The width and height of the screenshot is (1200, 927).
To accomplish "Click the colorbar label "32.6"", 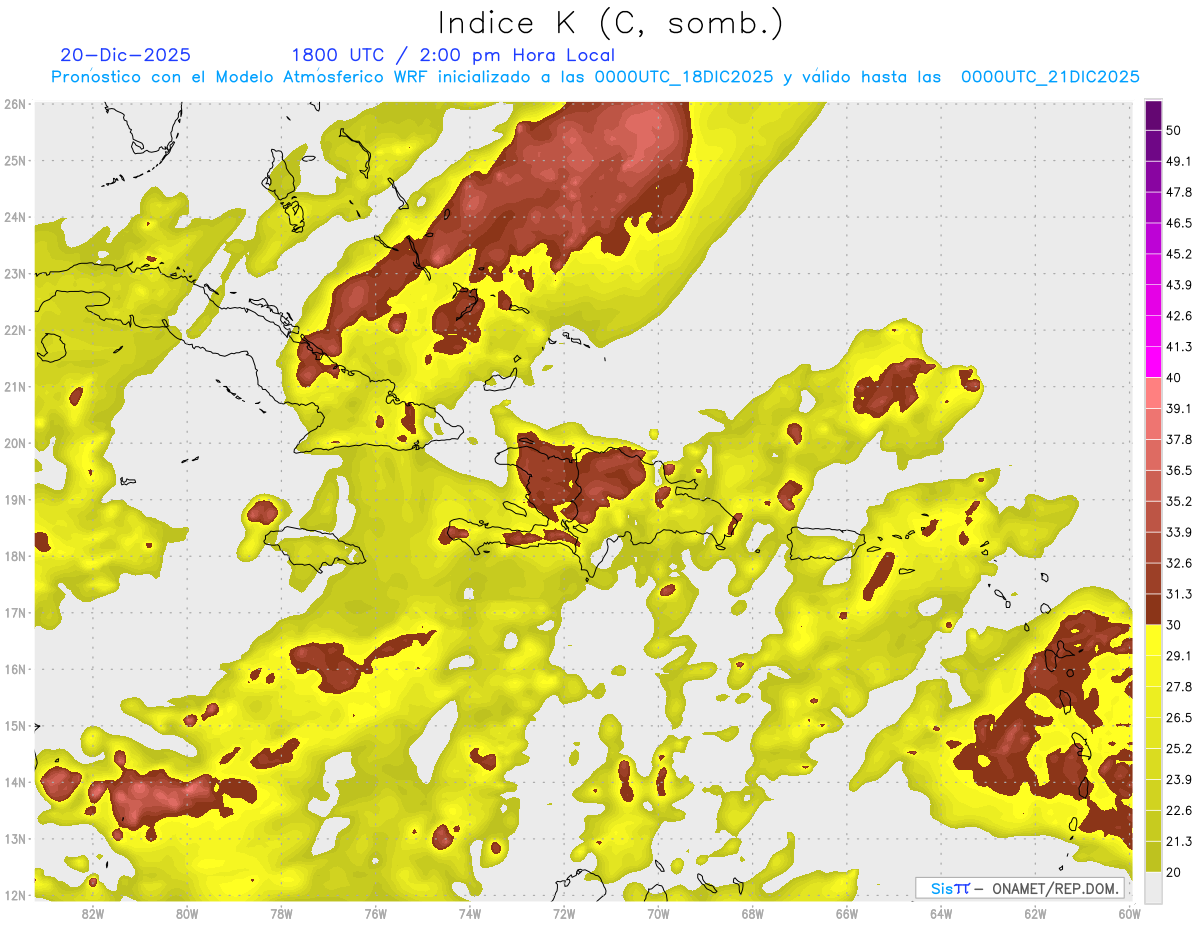I will point(1179,563).
